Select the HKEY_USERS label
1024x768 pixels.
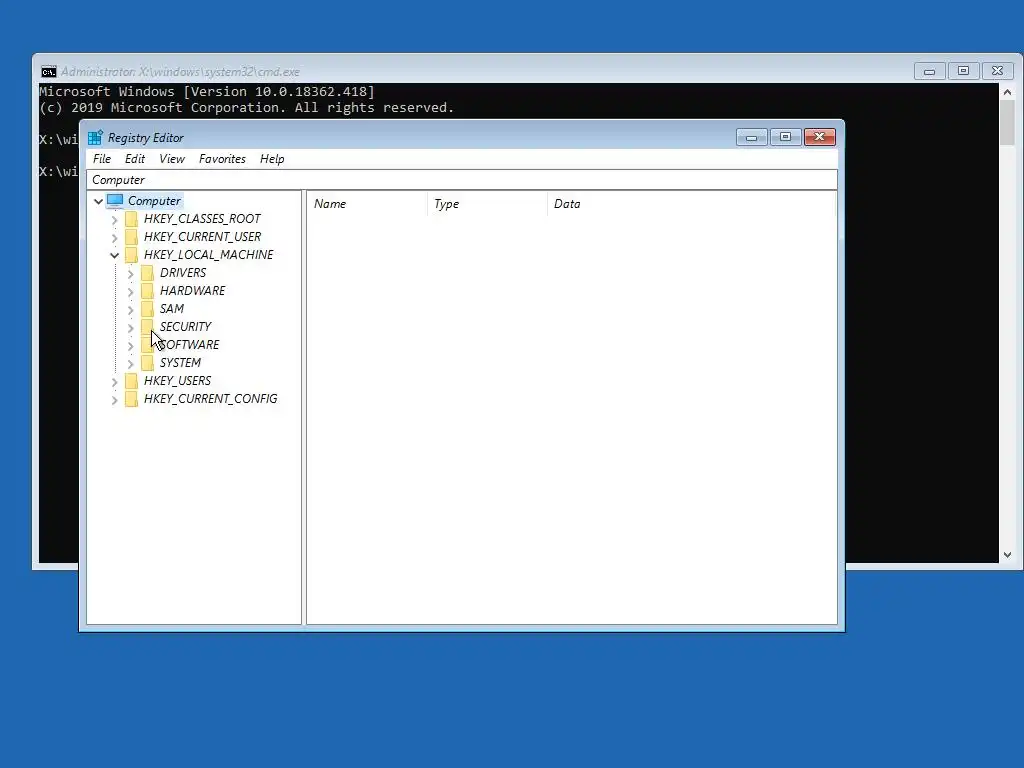pos(177,381)
